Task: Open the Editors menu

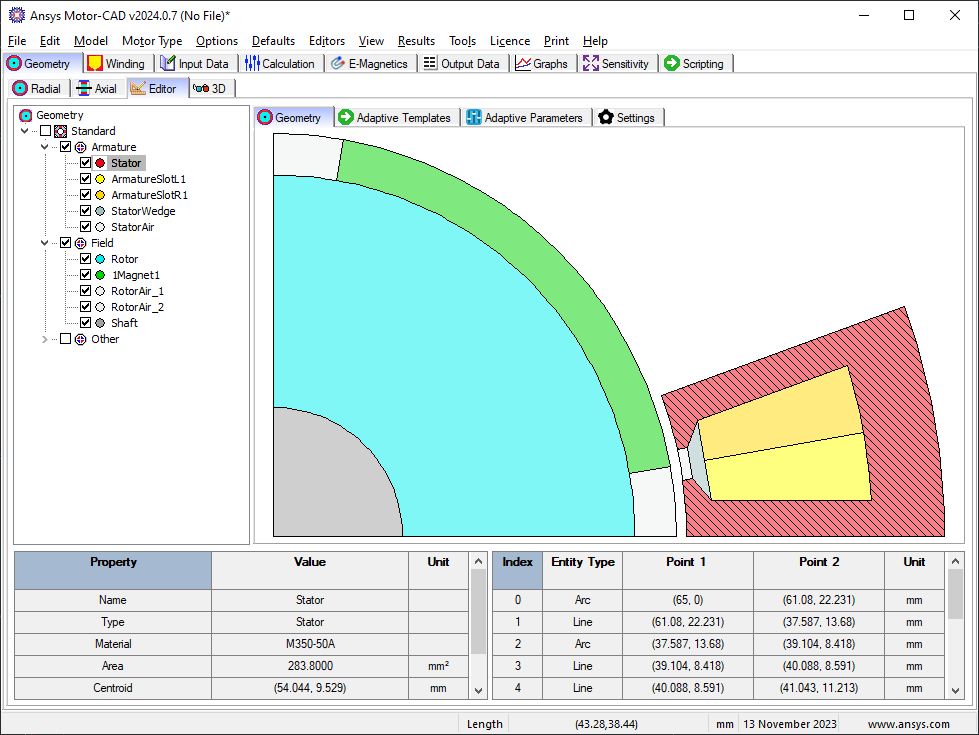Action: 327,41
